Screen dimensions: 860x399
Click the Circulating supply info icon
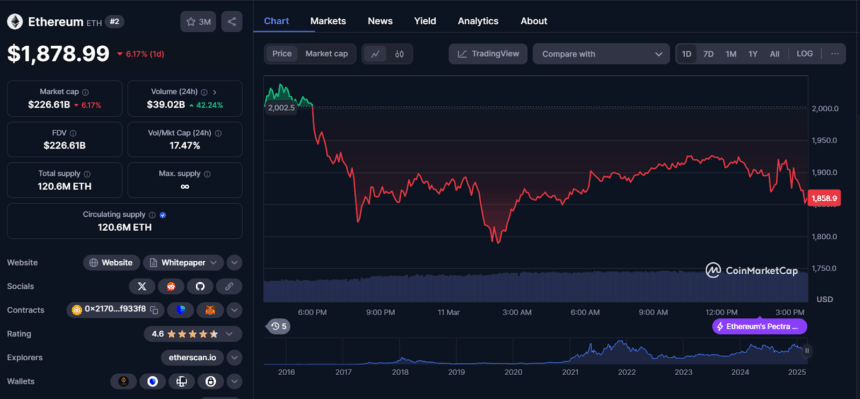[x=152, y=215]
